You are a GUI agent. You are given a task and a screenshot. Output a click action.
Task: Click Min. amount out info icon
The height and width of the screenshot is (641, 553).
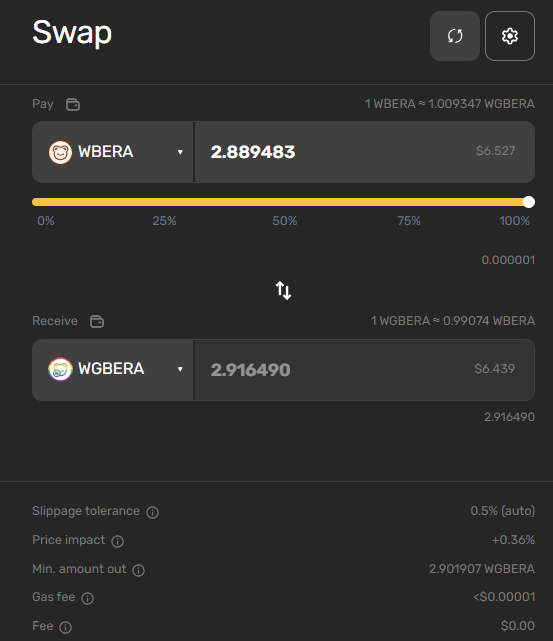pyautogui.click(x=139, y=570)
